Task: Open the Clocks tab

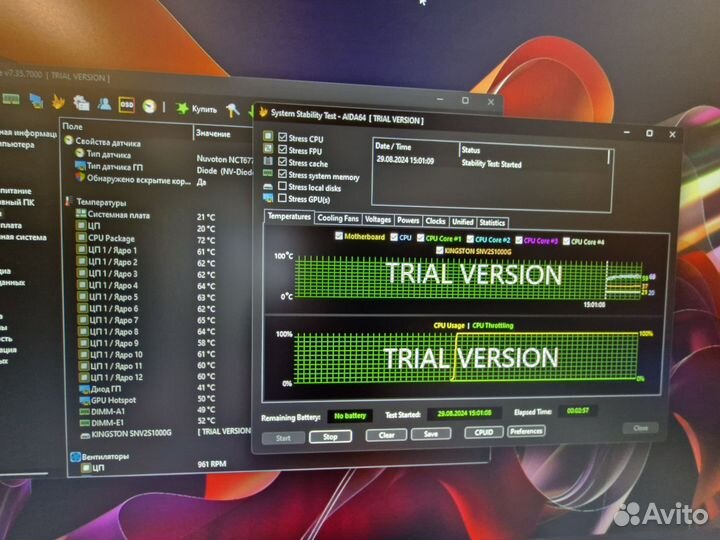Action: point(435,221)
